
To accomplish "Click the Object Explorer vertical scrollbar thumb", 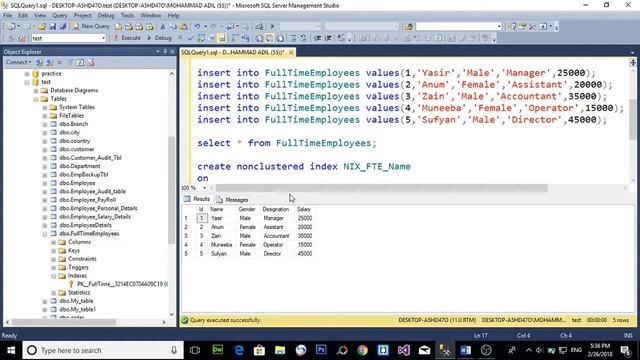I will pyautogui.click(x=172, y=190).
